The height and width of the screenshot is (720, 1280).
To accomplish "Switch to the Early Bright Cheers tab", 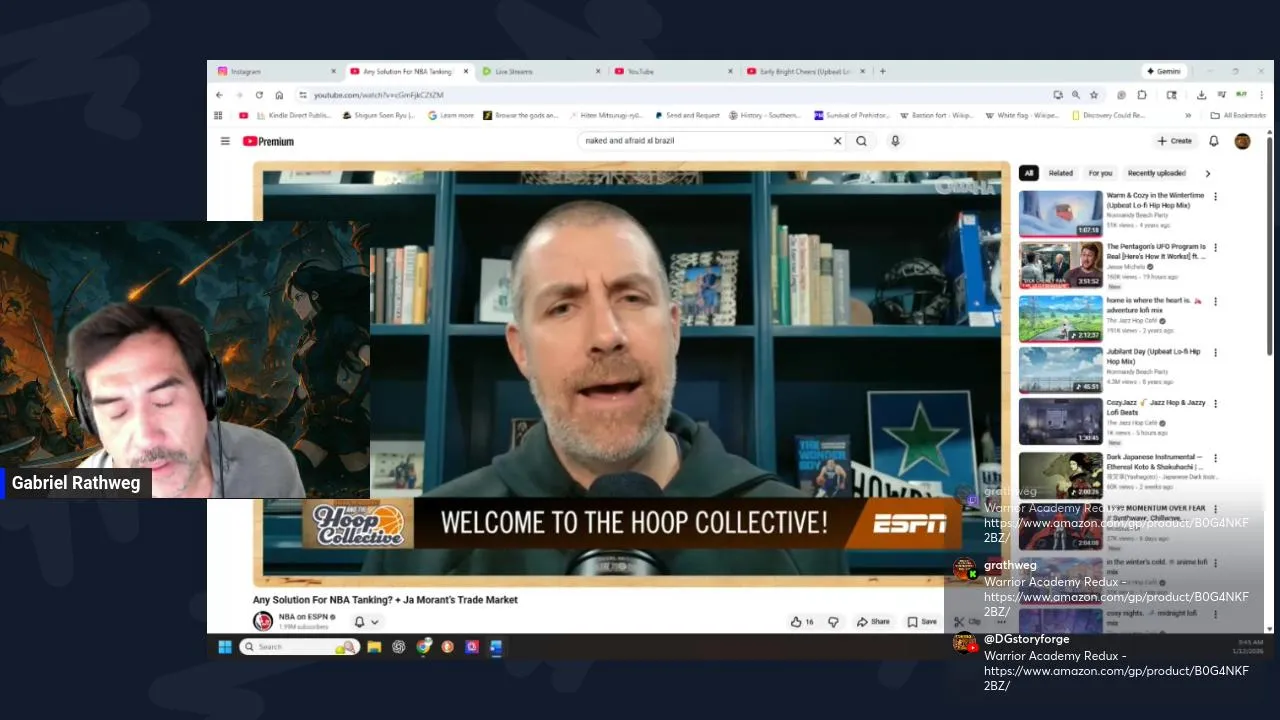I will (805, 71).
